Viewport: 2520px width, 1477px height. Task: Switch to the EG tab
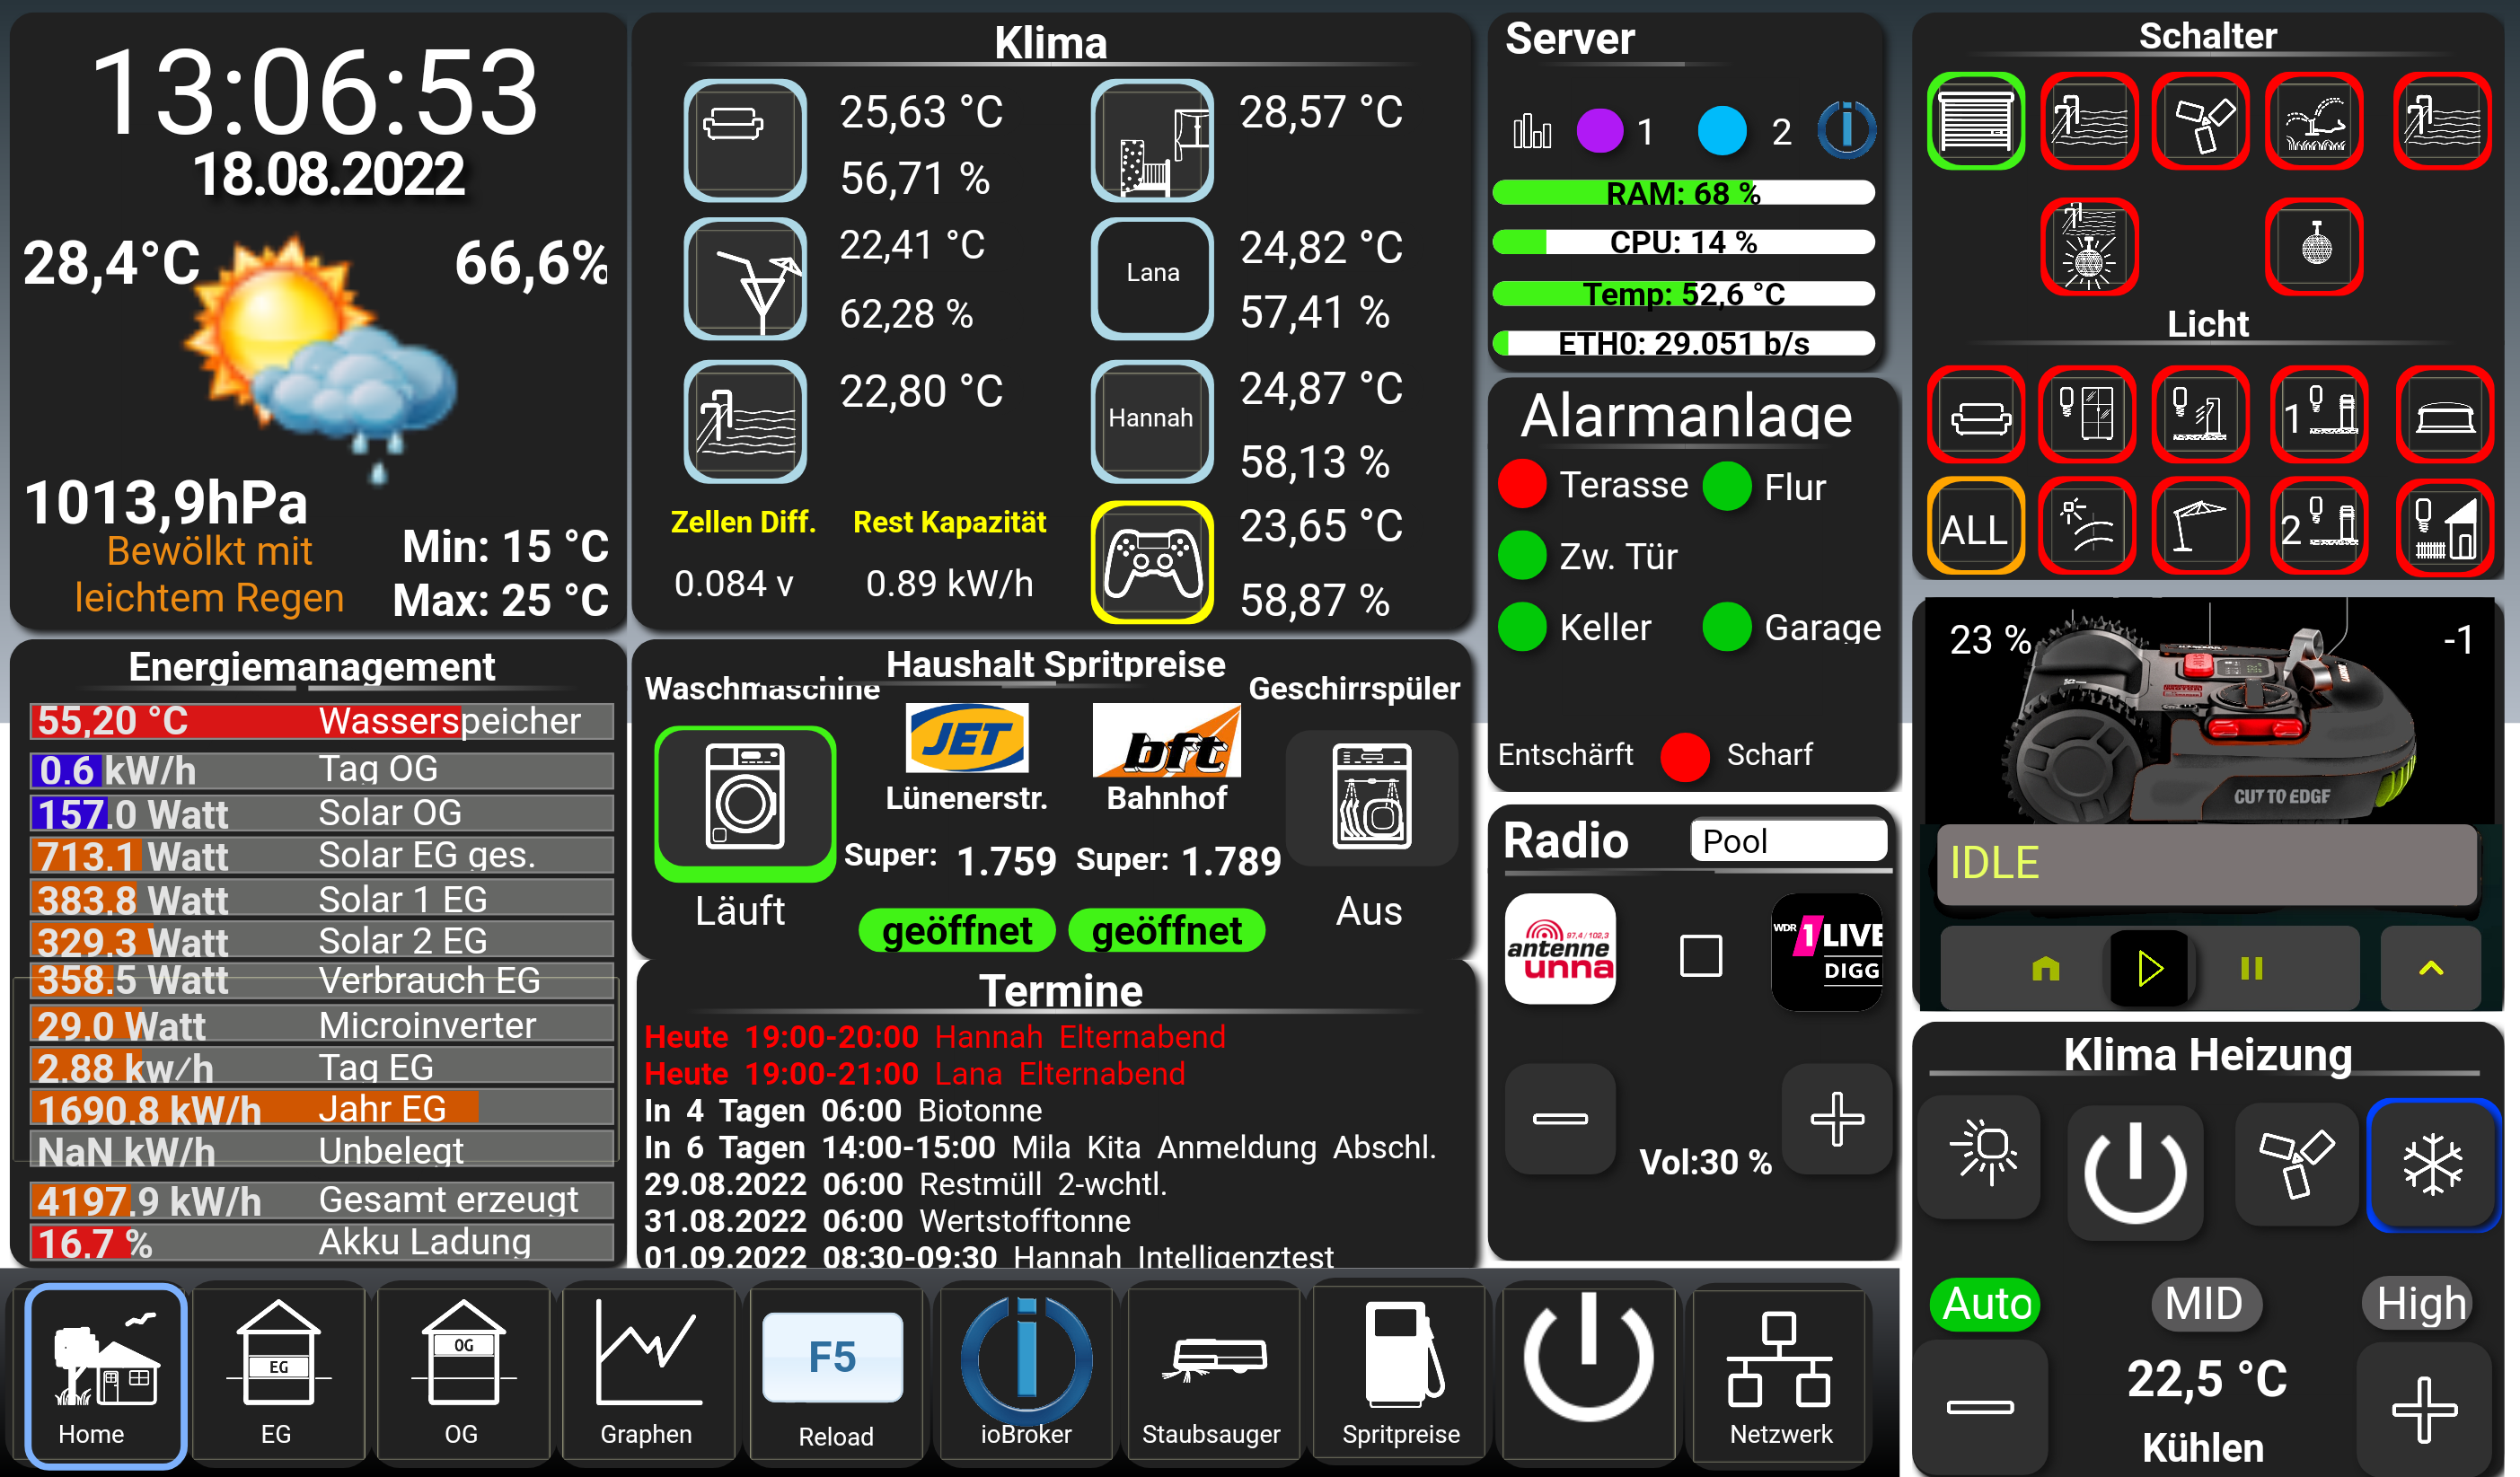277,1373
